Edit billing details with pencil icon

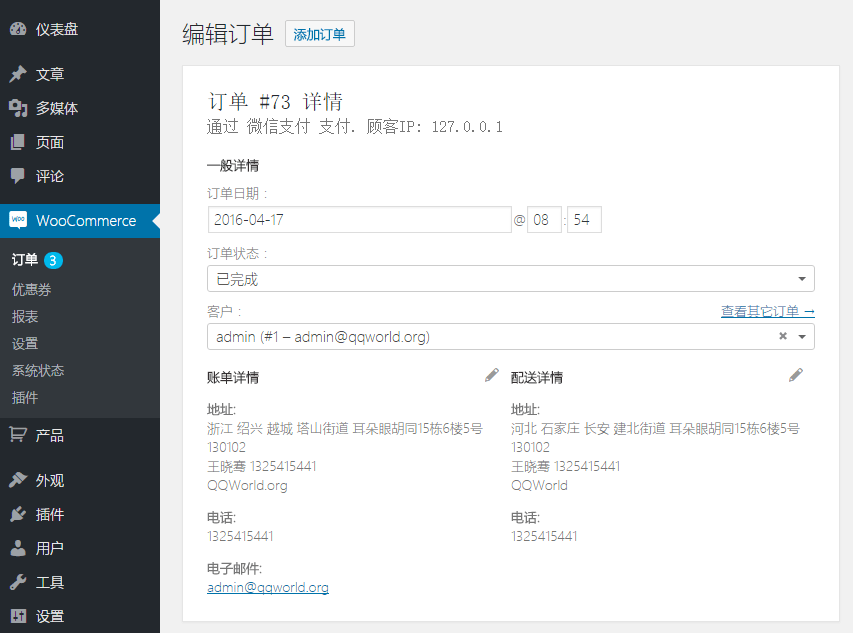[492, 375]
